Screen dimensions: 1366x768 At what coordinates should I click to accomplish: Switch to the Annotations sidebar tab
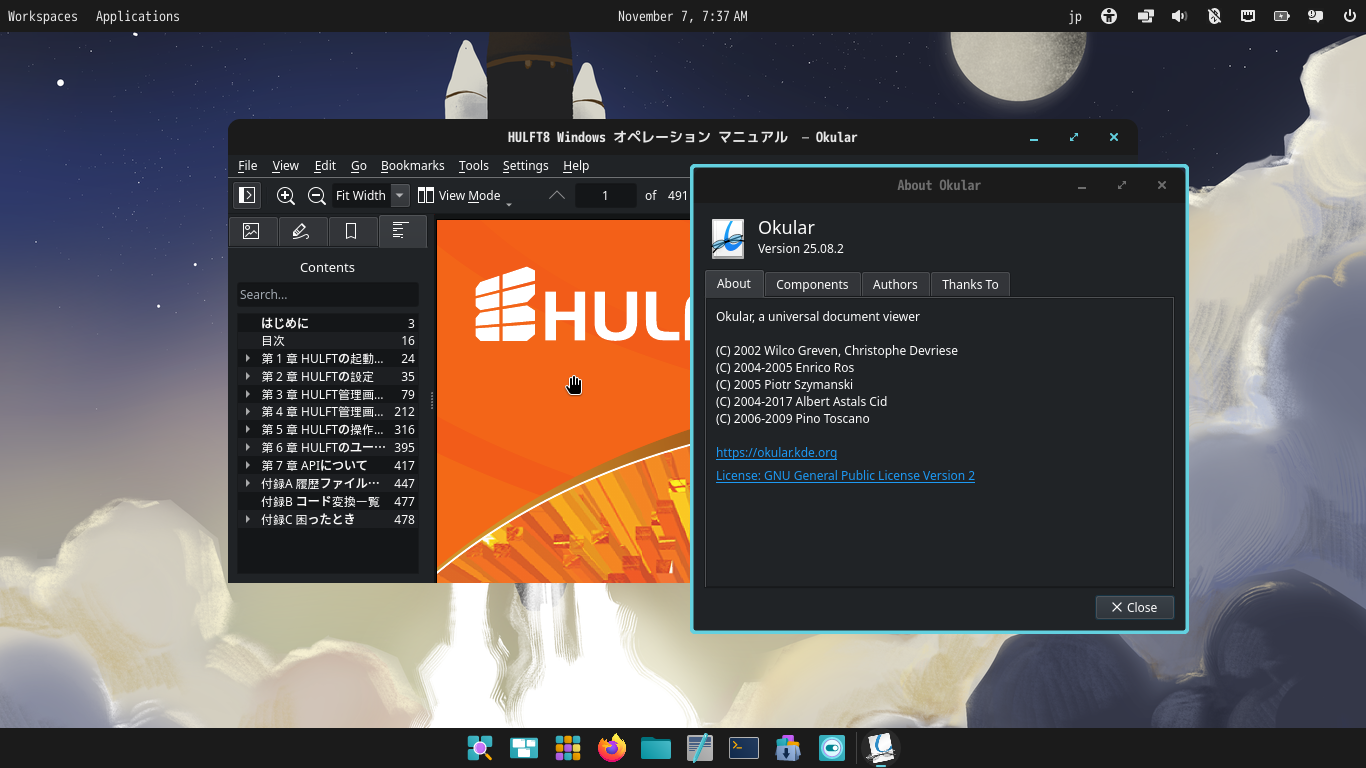point(302,231)
